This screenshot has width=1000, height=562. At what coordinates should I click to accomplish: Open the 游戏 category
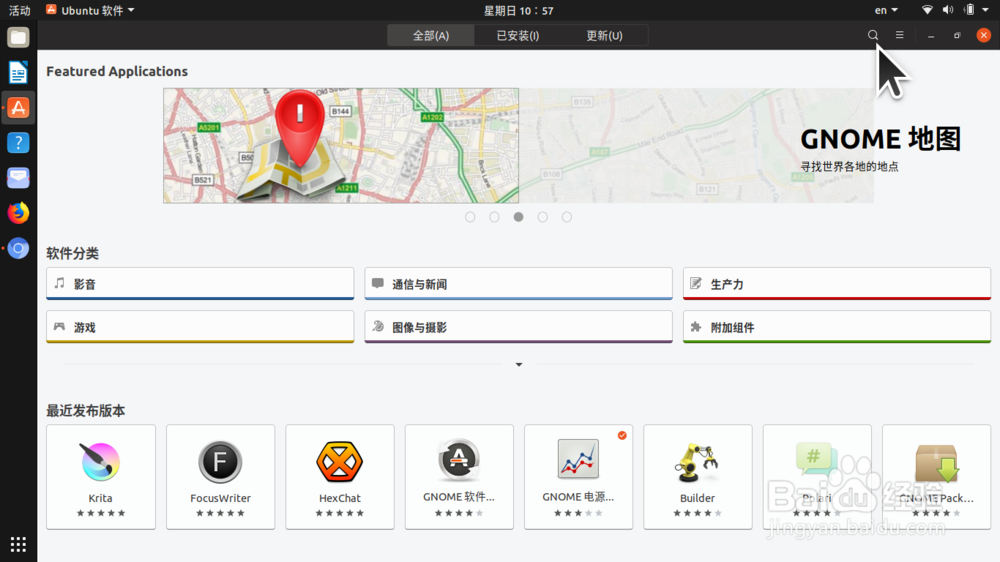coord(200,327)
